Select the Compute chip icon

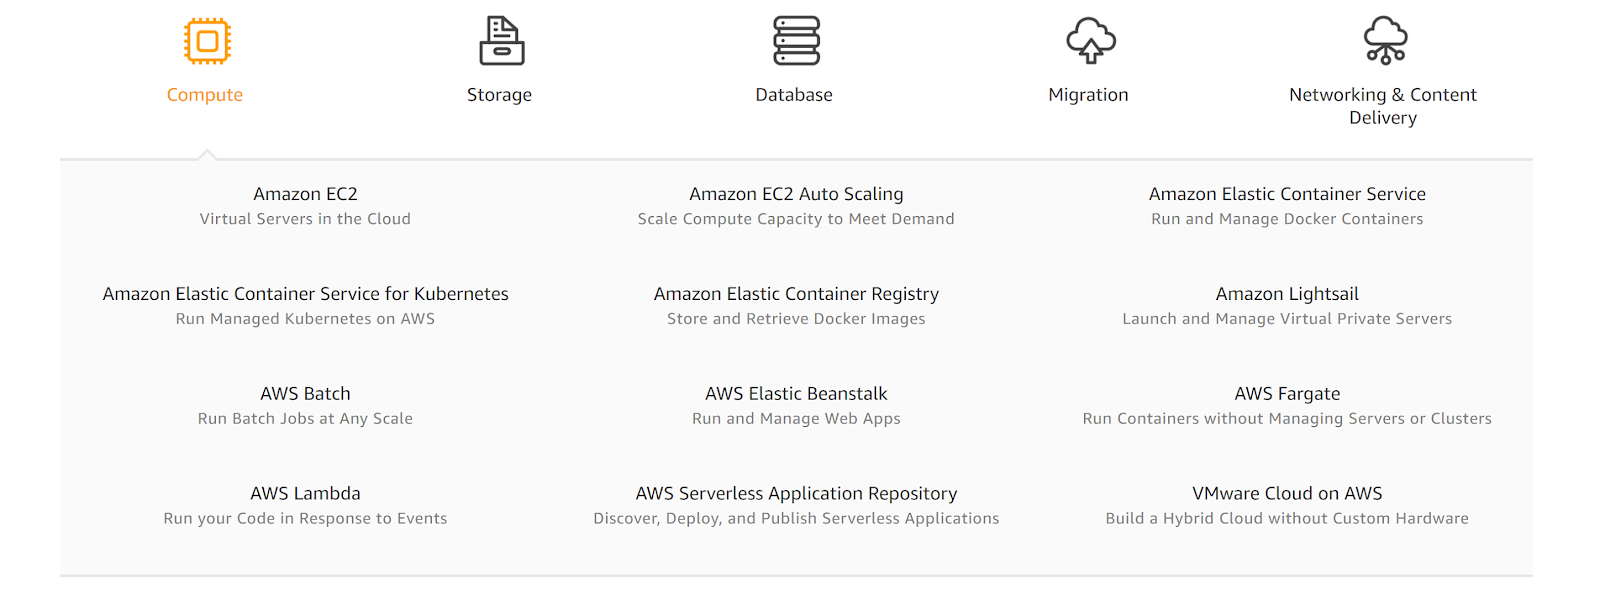pyautogui.click(x=205, y=40)
